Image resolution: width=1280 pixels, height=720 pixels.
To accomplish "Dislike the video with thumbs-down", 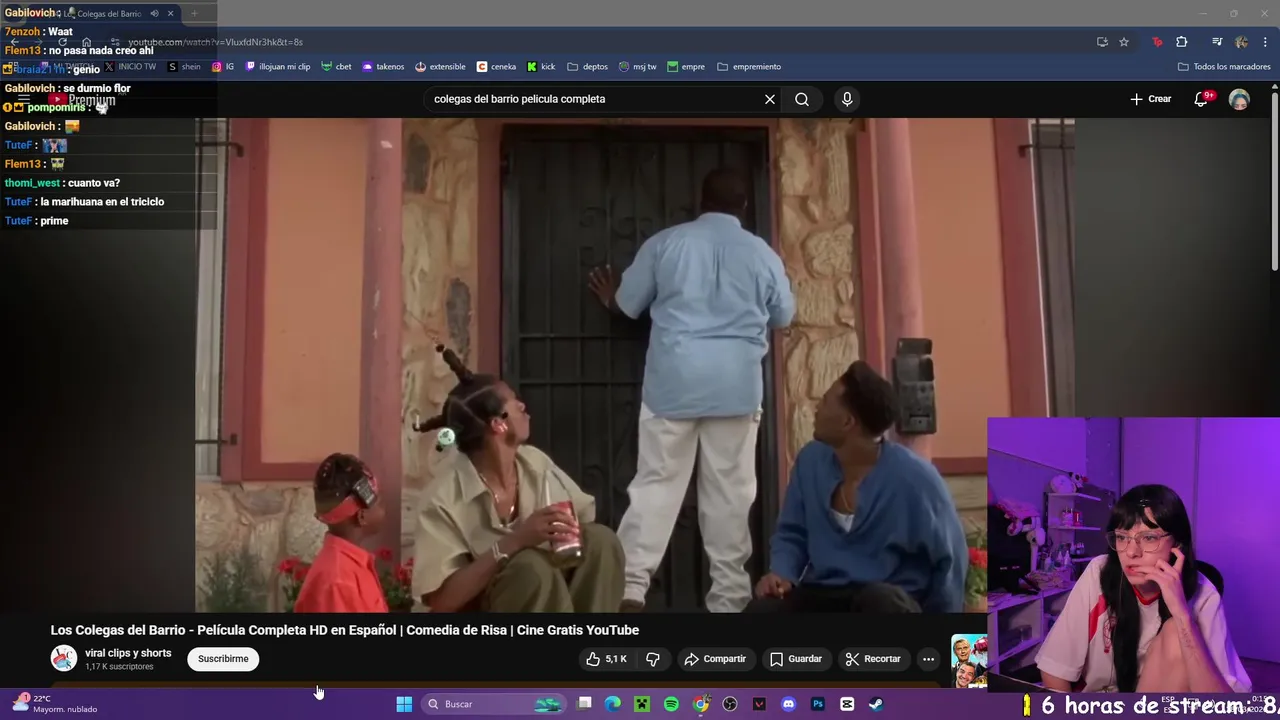I will tap(653, 659).
